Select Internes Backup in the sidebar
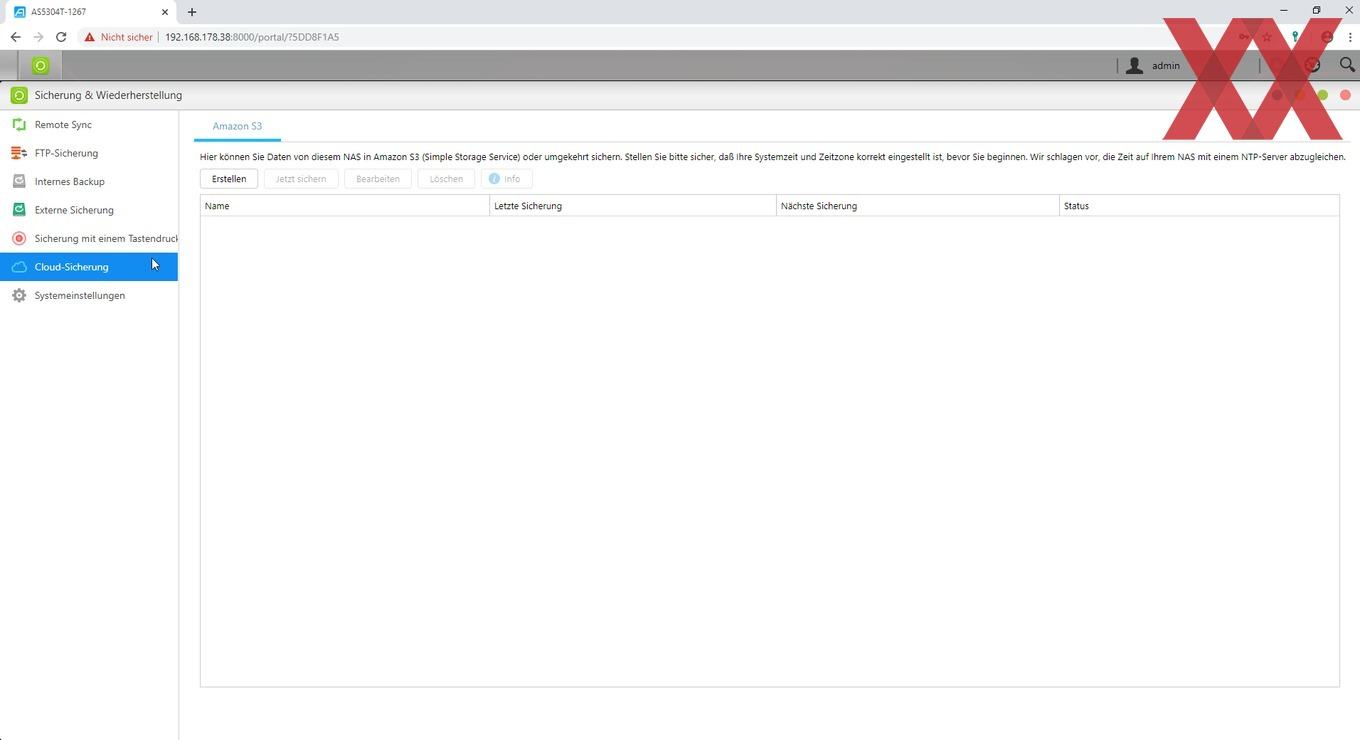The image size is (1360, 740). click(89, 182)
